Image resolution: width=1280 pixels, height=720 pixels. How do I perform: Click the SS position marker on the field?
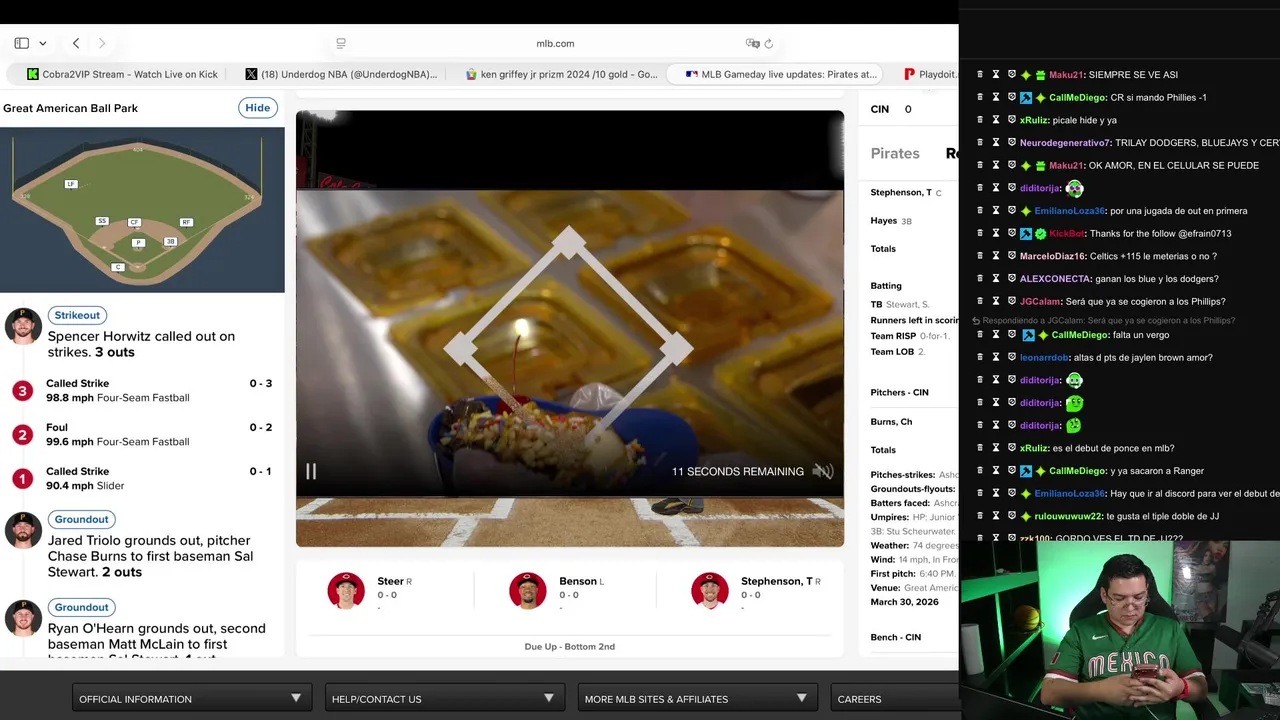[102, 221]
